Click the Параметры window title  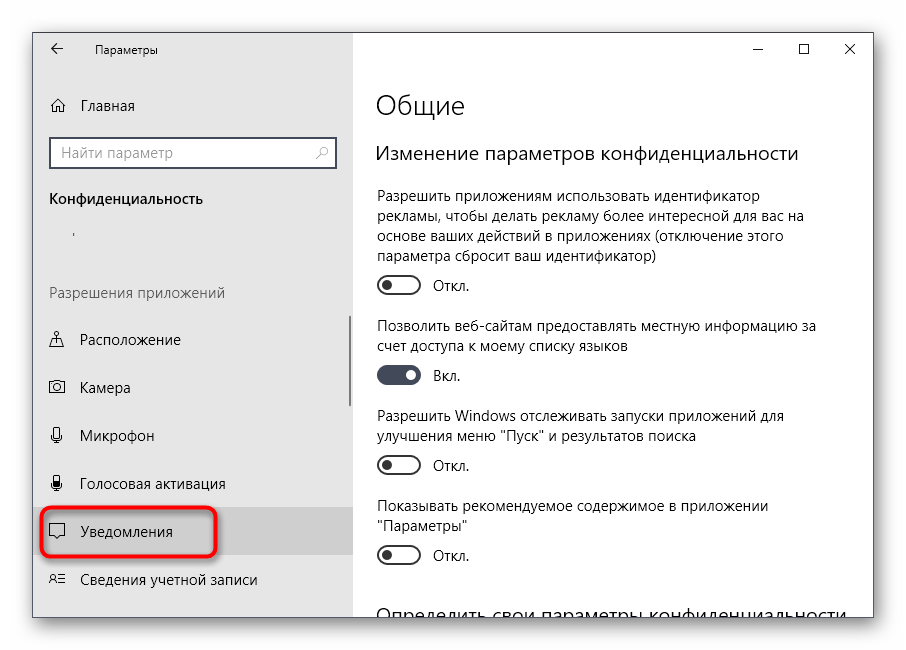point(127,50)
